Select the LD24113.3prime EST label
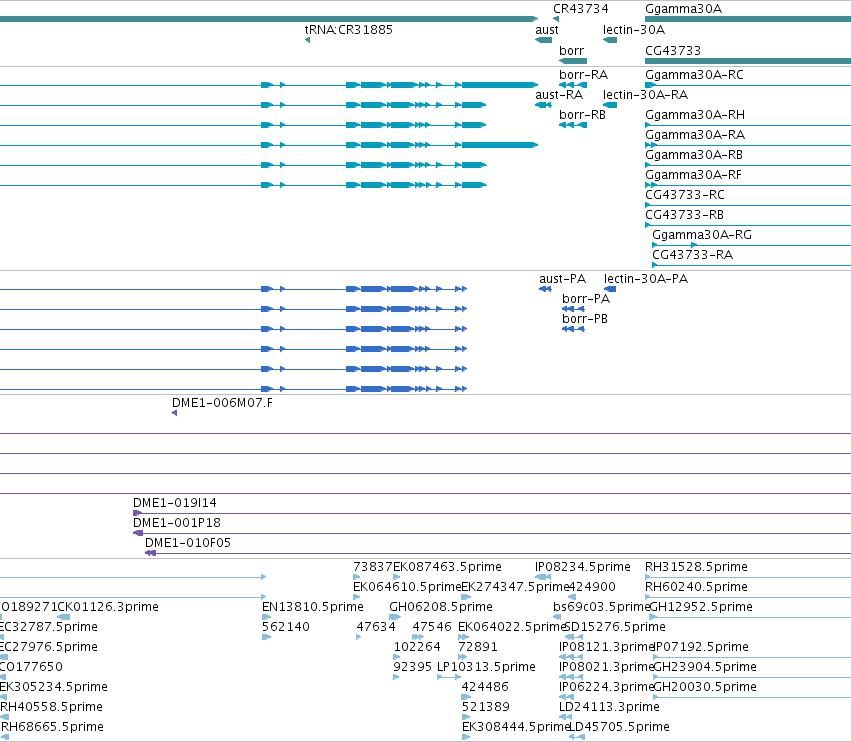The width and height of the screenshot is (851, 742). click(609, 707)
